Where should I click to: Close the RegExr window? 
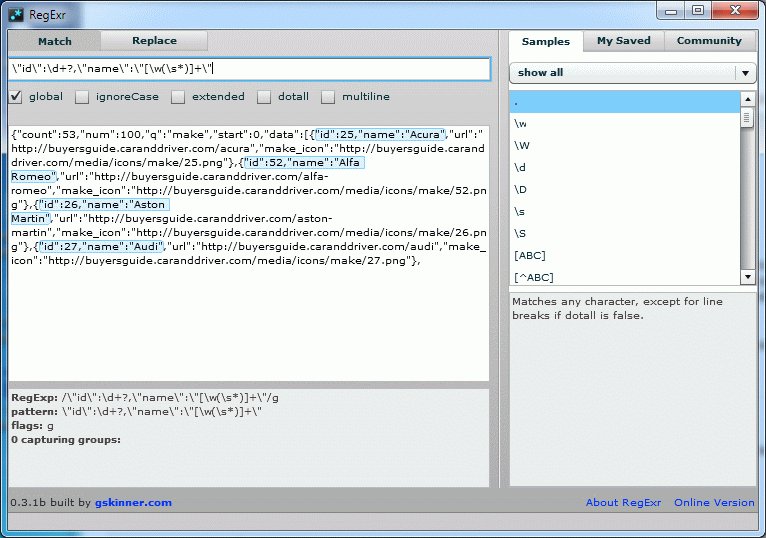[735, 11]
